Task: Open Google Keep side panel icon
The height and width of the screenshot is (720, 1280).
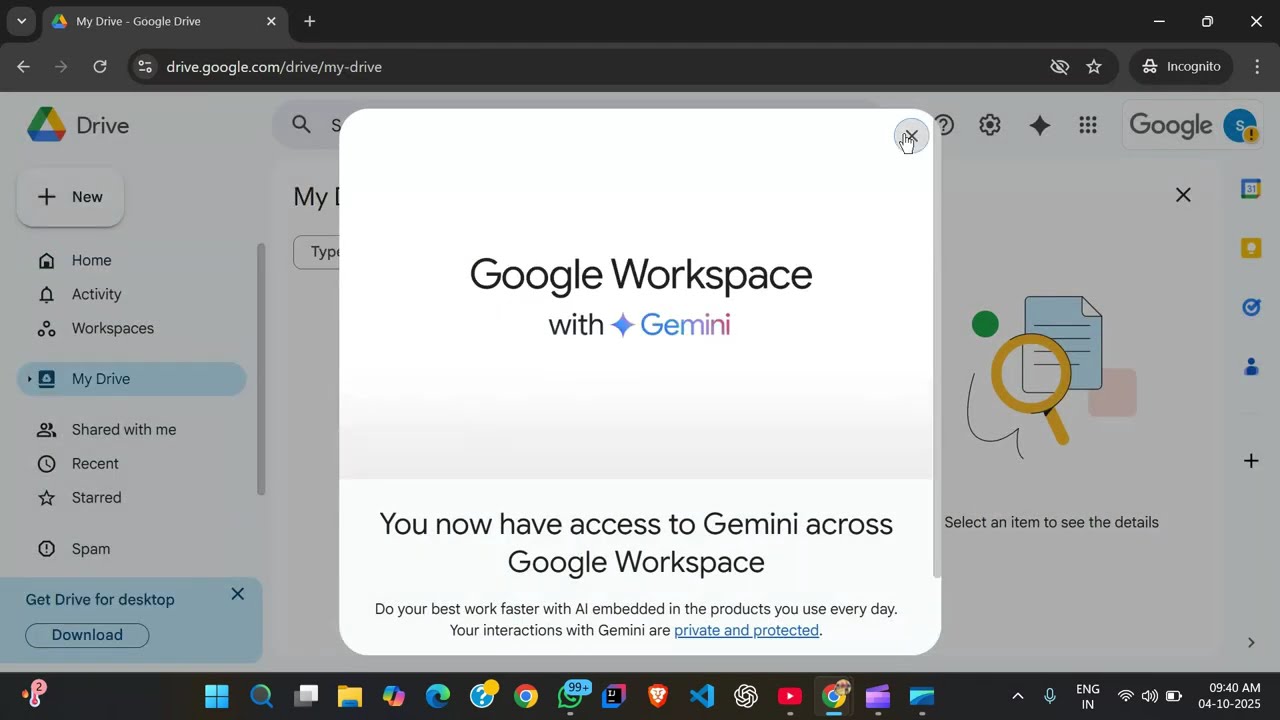Action: [x=1251, y=248]
